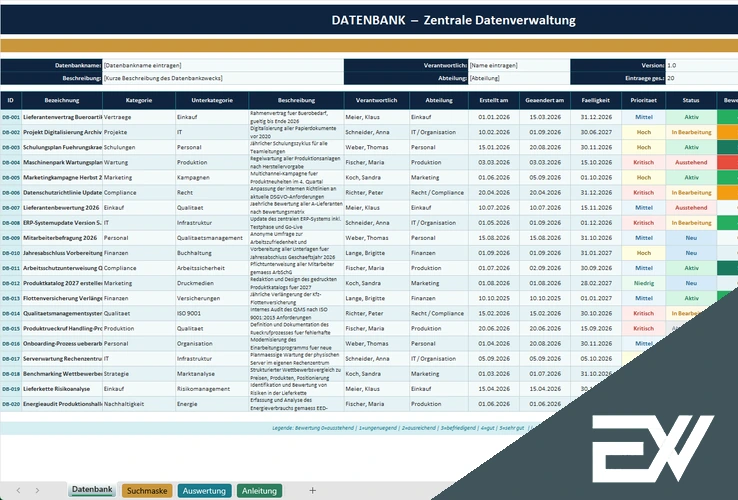Click the Erstellt am column header
The image size is (738, 500).
point(494,100)
